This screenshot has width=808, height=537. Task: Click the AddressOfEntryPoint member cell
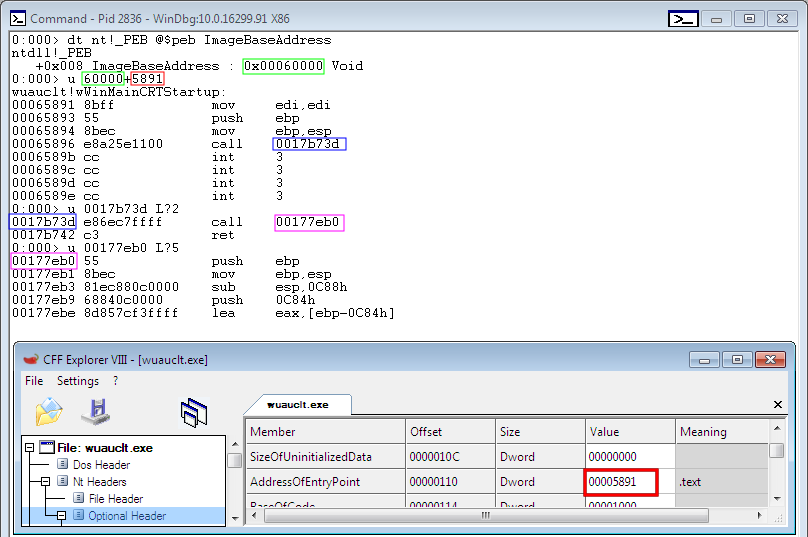point(326,482)
